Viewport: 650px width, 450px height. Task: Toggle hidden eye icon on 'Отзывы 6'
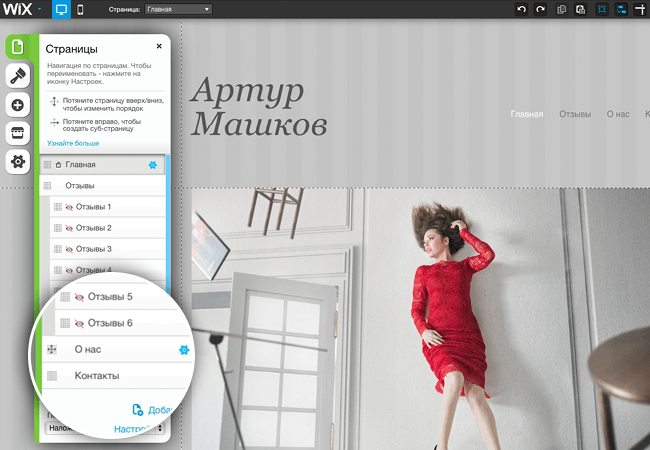click(79, 323)
